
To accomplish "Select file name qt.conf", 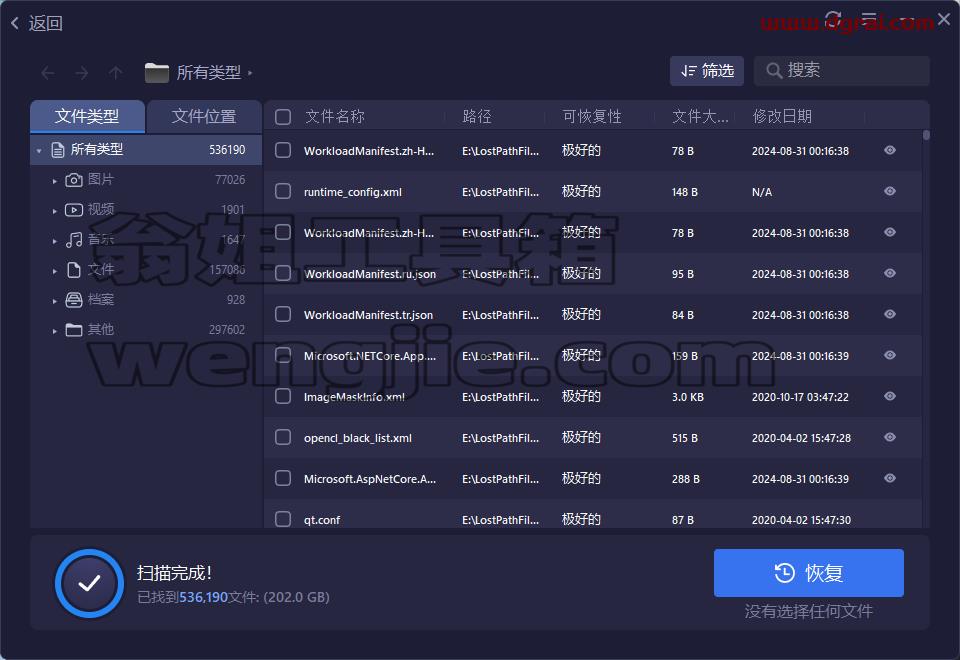I will (322, 520).
